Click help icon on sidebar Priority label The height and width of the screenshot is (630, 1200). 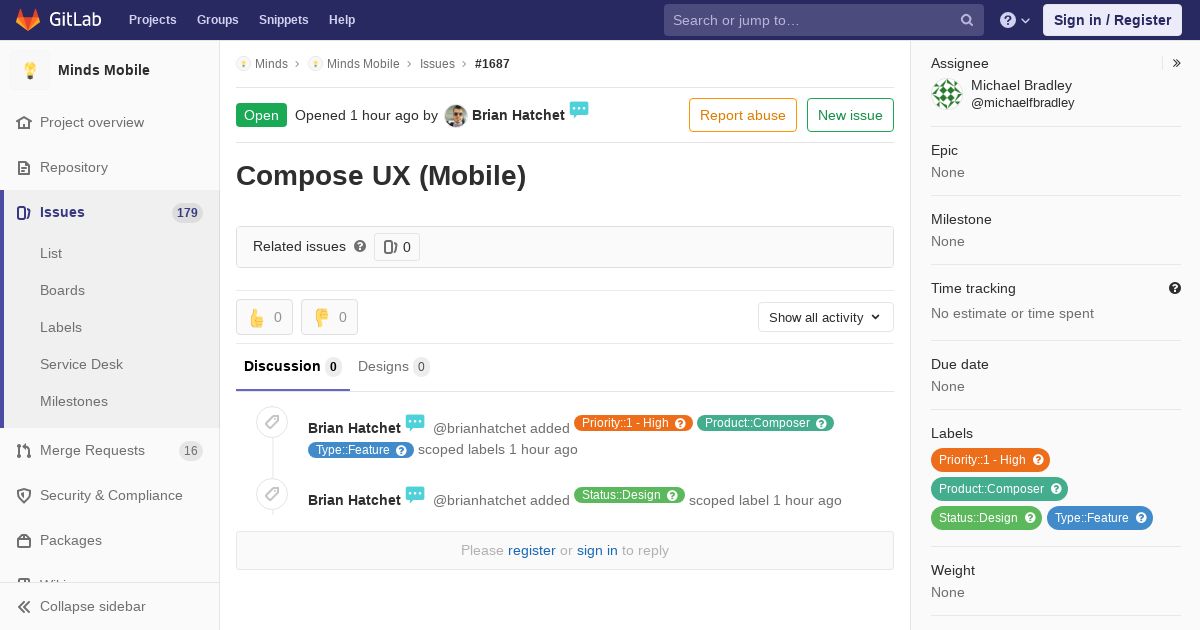pyautogui.click(x=1039, y=460)
